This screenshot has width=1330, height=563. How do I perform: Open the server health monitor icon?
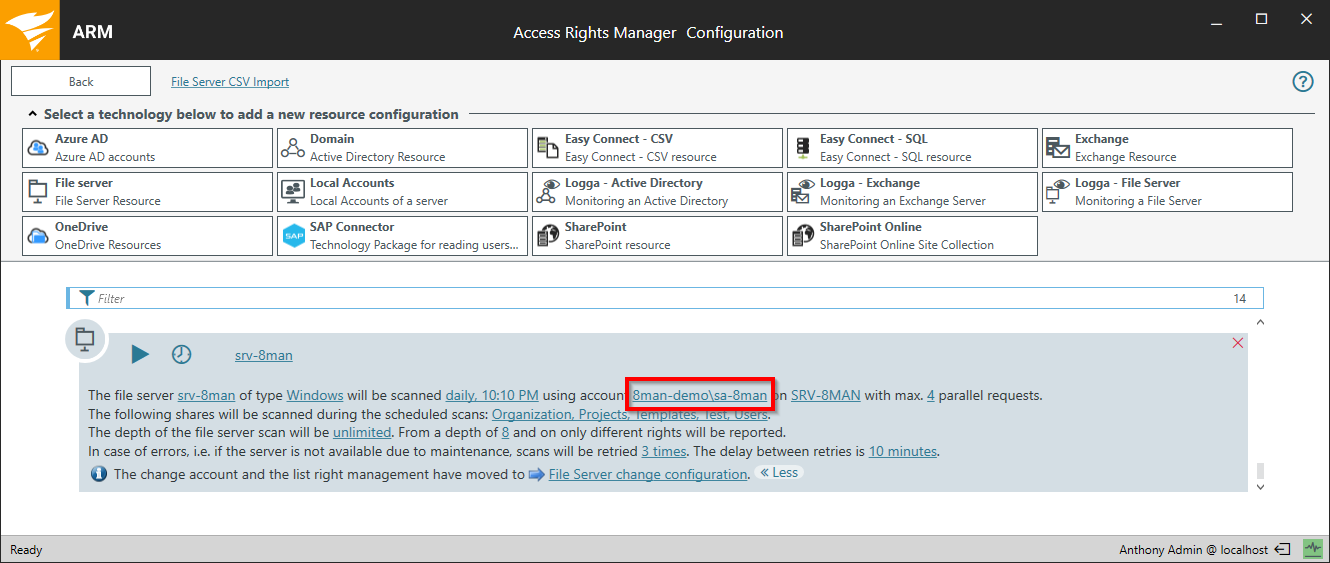(x=1312, y=549)
